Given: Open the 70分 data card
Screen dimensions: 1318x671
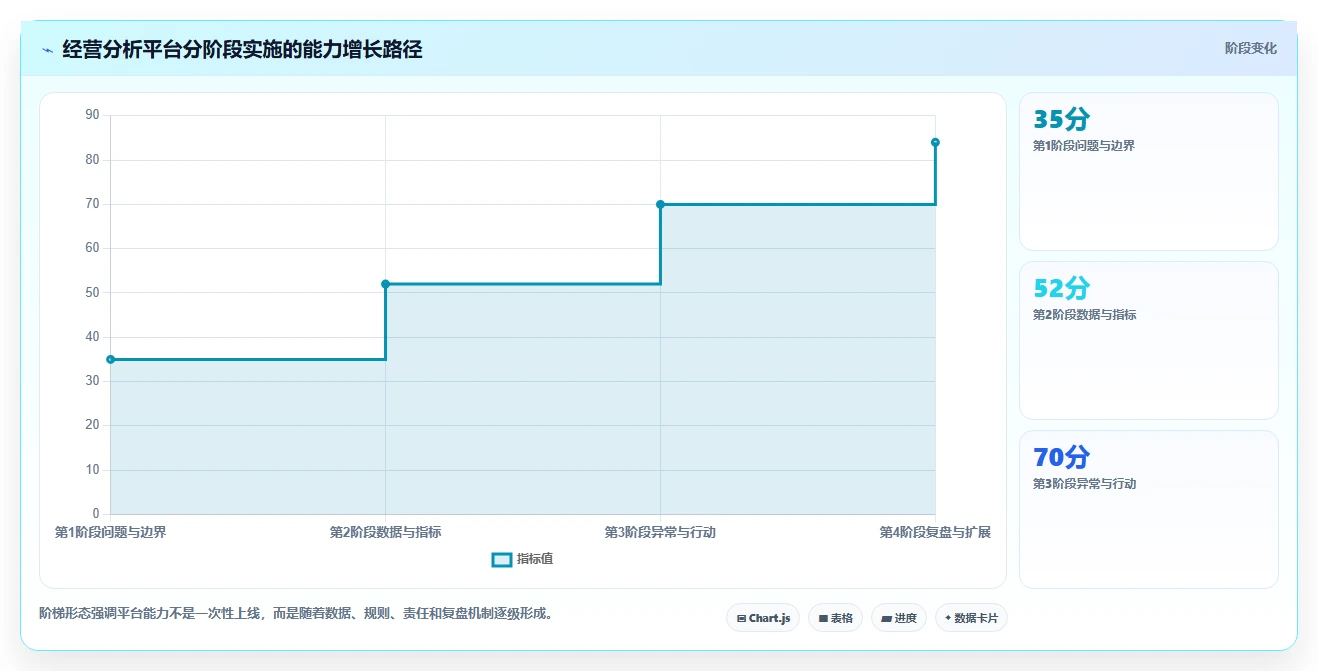Looking at the screenshot, I should coord(1148,509).
